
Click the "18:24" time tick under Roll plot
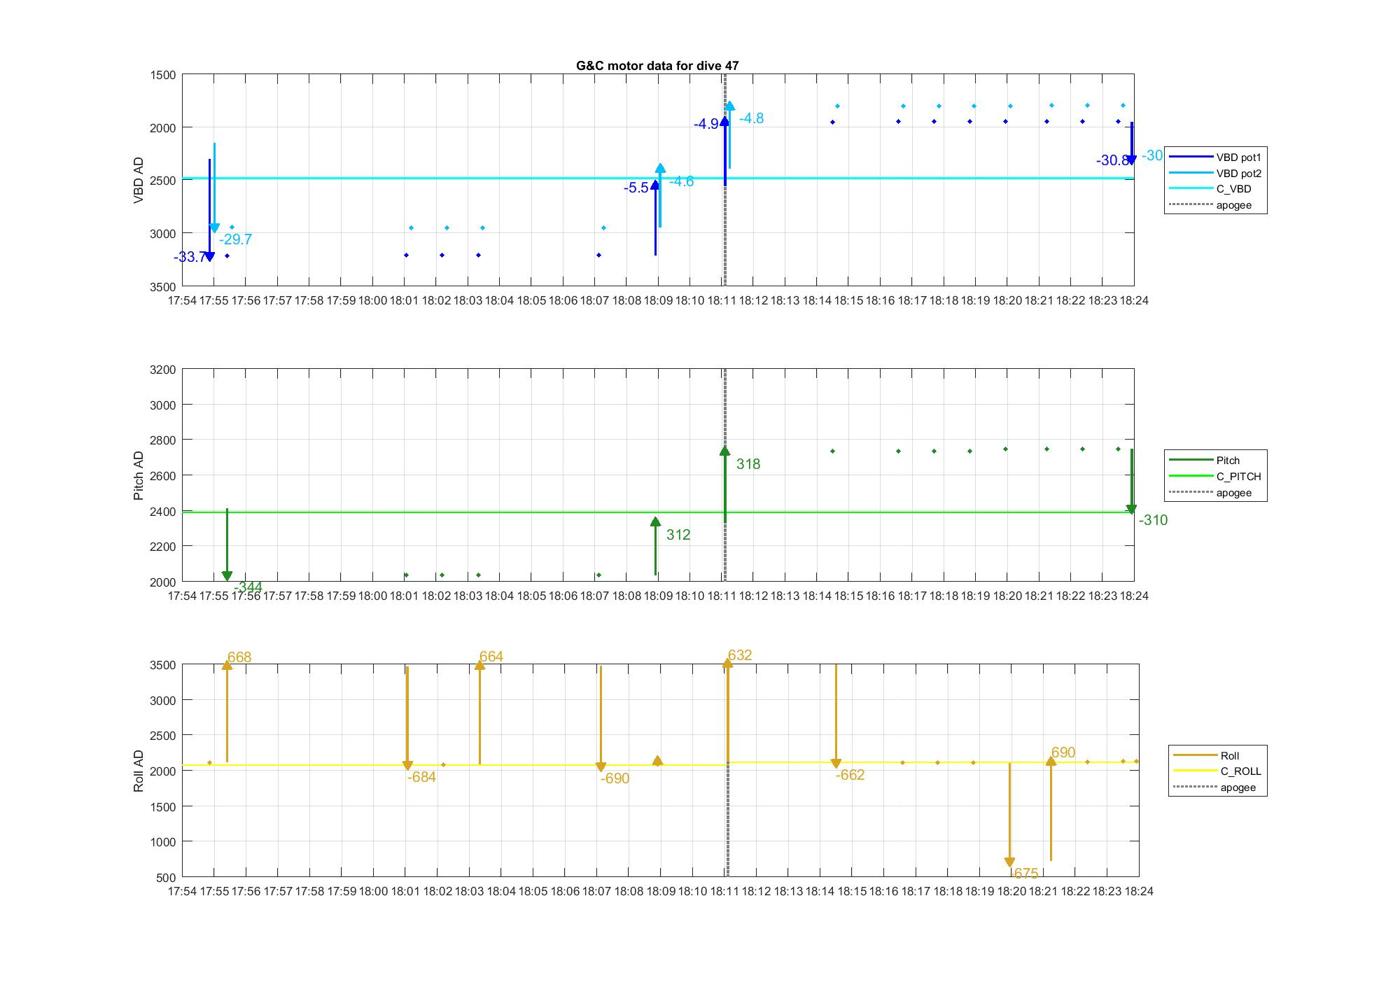[x=1138, y=891]
